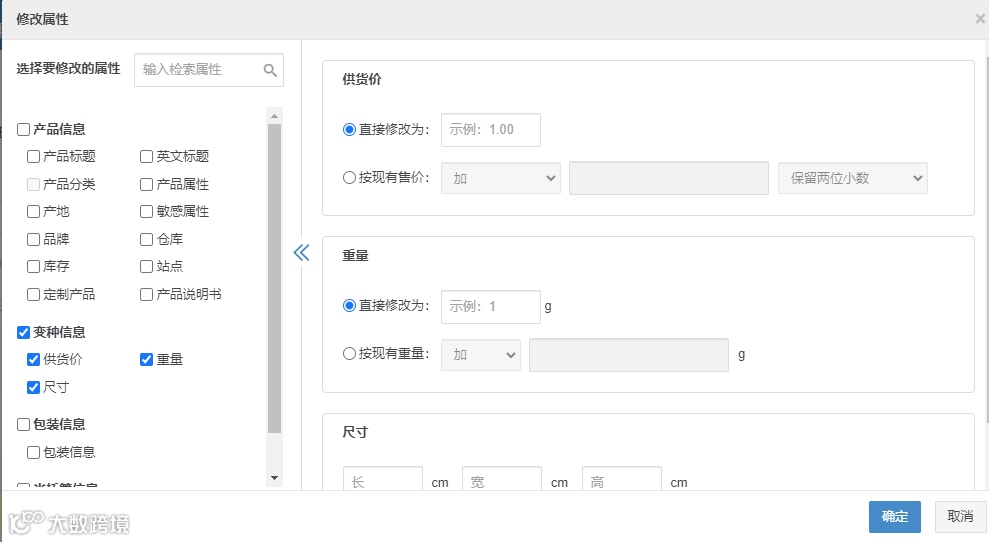
Task: Click the attribute list scrollbar thumb
Action: (275, 280)
